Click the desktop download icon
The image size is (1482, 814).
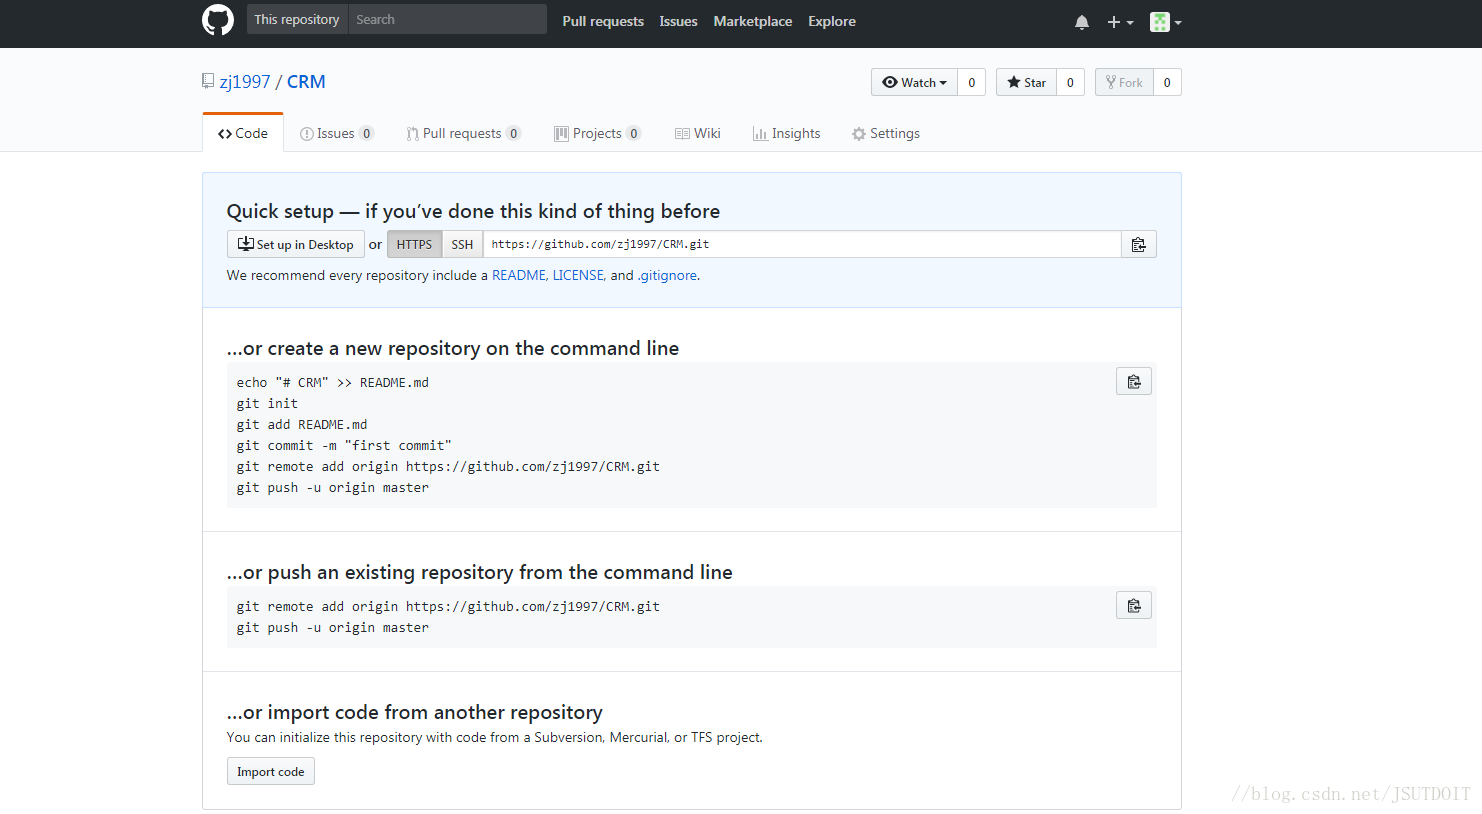click(246, 244)
